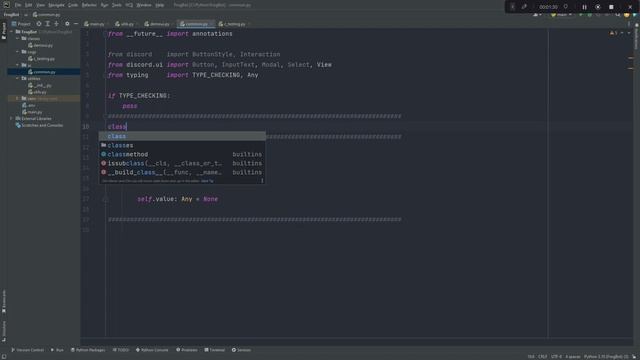The height and width of the screenshot is (360, 640).
Task: Click FrogBot breadcrumb in navigation bar
Action: (11, 15)
